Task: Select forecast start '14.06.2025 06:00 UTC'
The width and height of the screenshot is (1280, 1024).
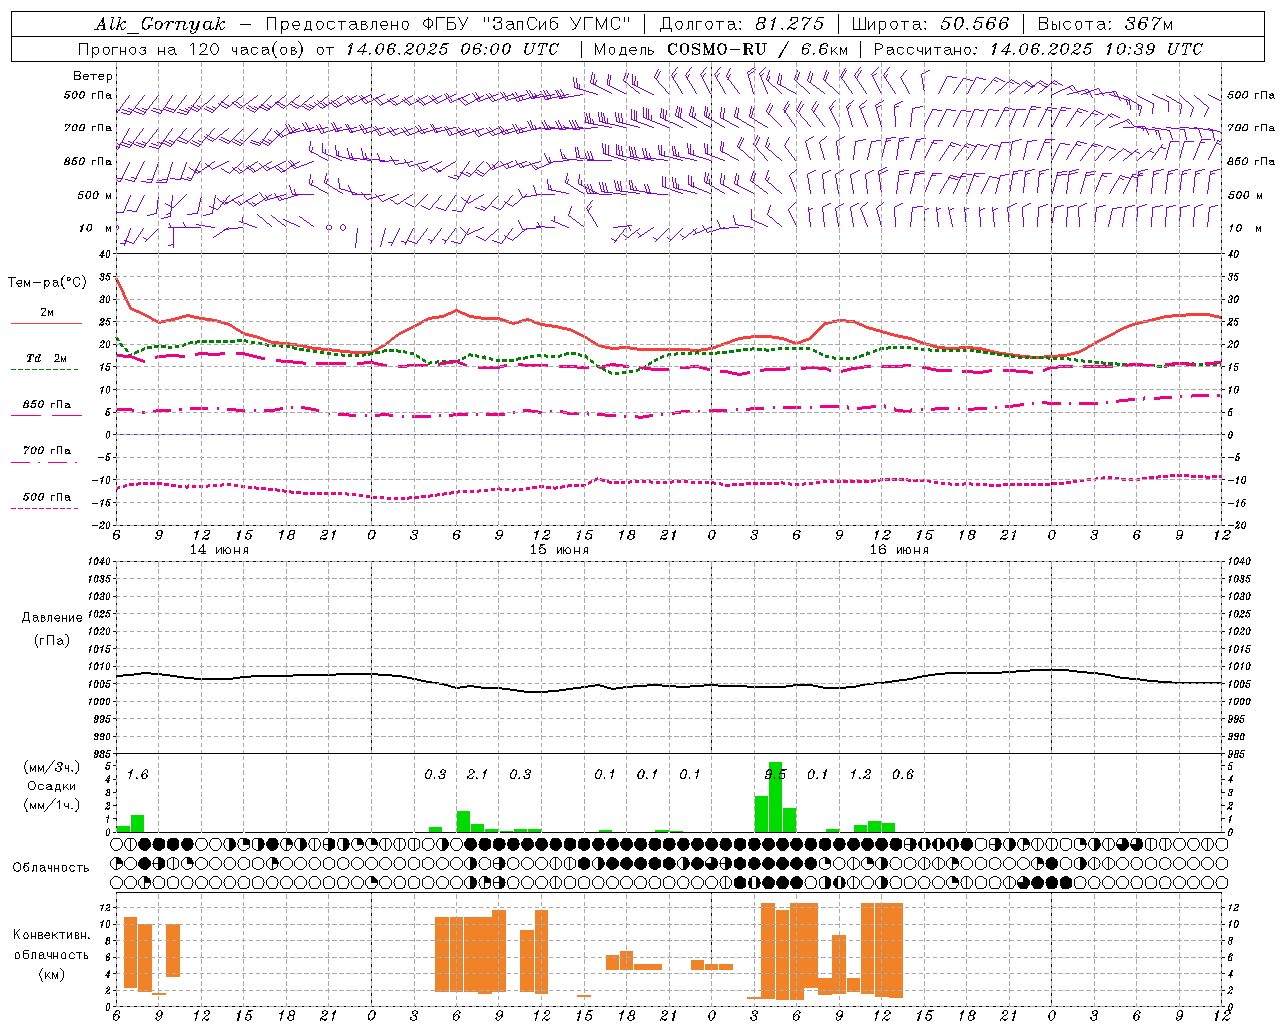Action: [x=452, y=49]
